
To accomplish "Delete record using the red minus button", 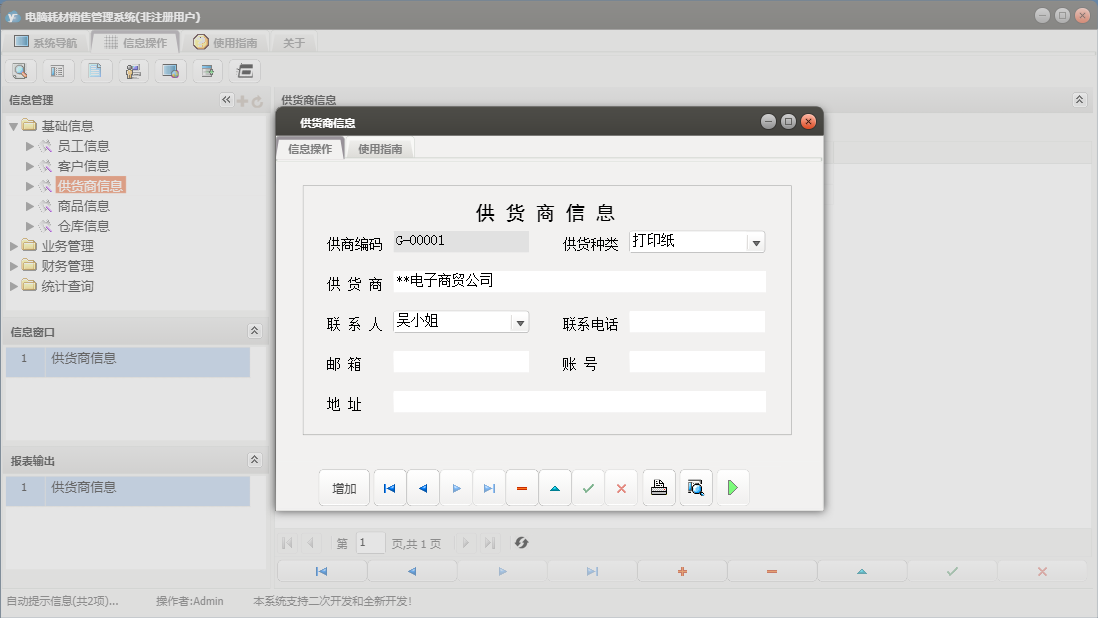I will click(x=521, y=488).
